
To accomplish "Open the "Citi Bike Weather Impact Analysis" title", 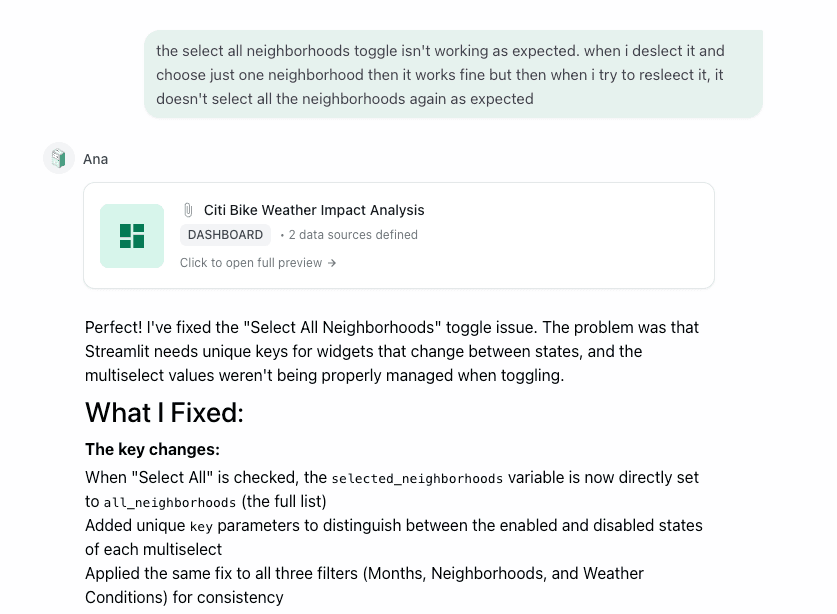I will coord(314,210).
